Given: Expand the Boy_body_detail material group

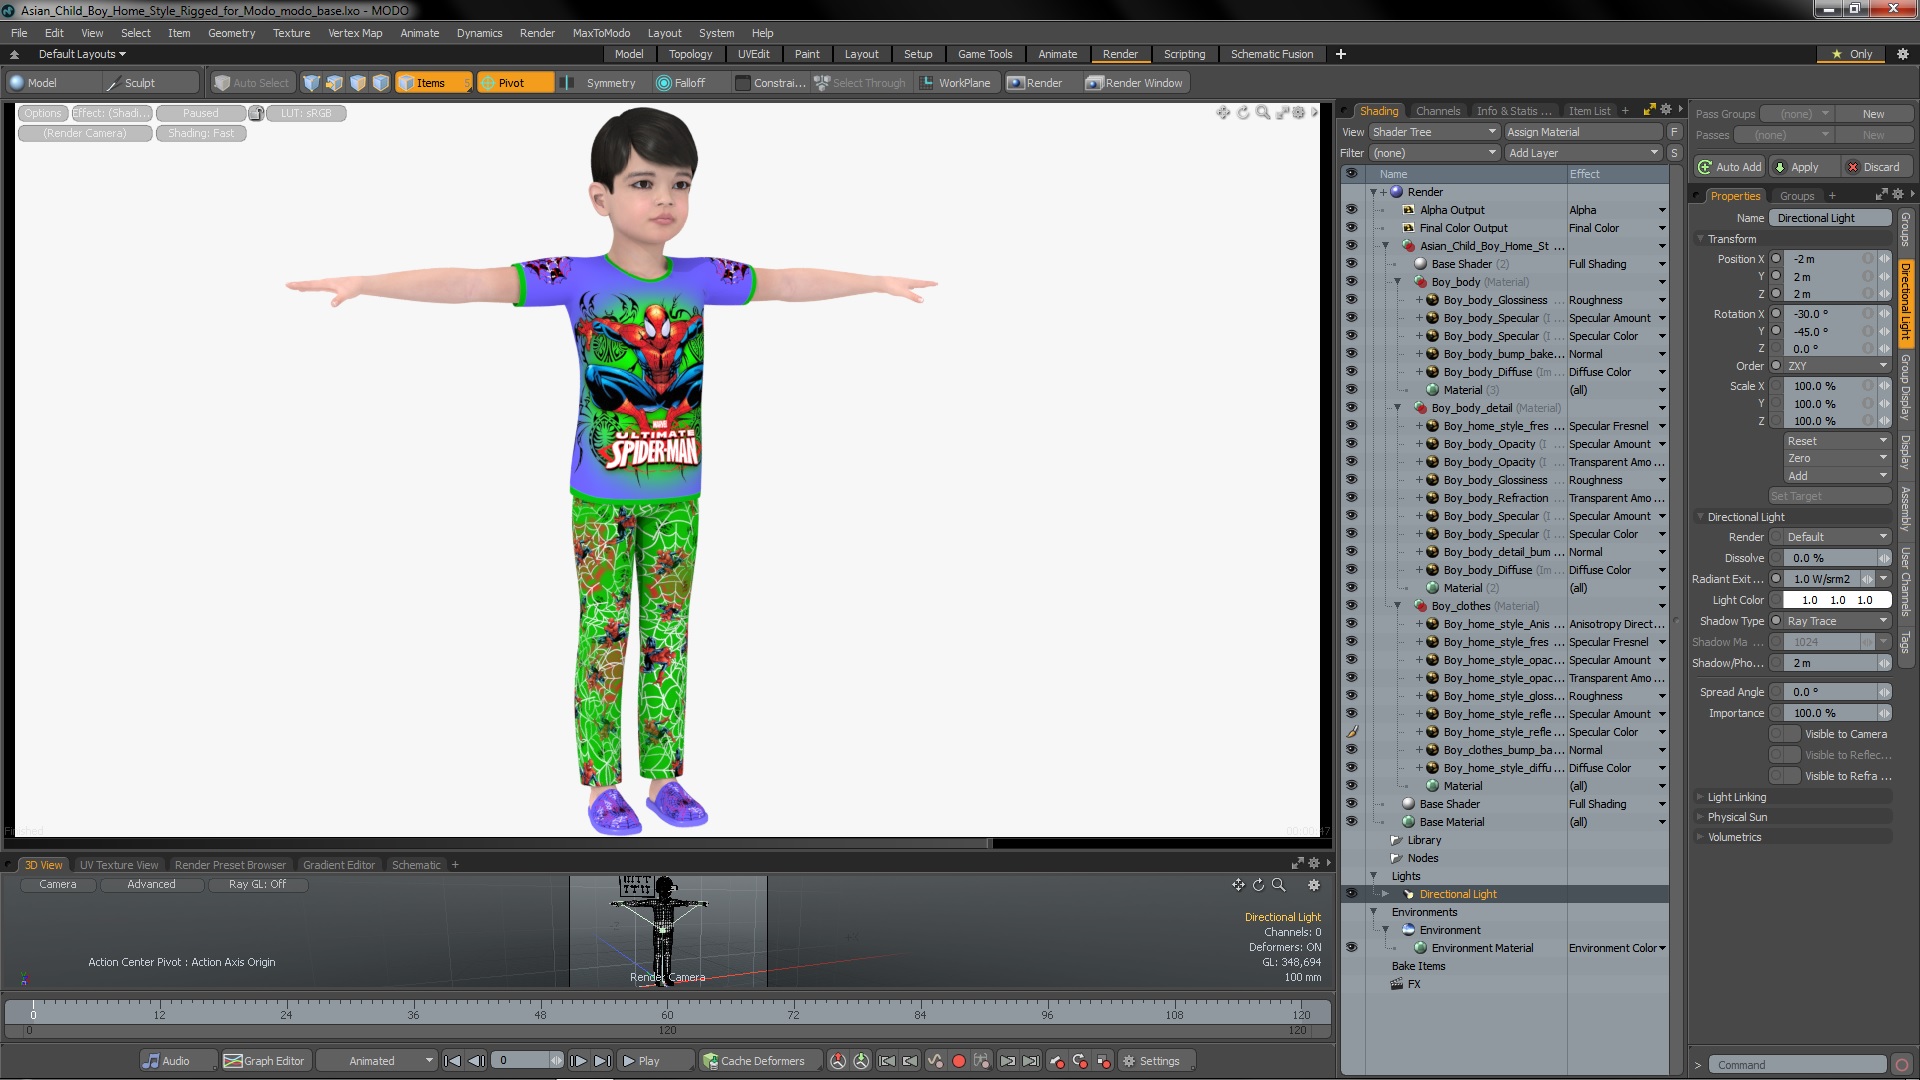Looking at the screenshot, I should (x=1396, y=407).
